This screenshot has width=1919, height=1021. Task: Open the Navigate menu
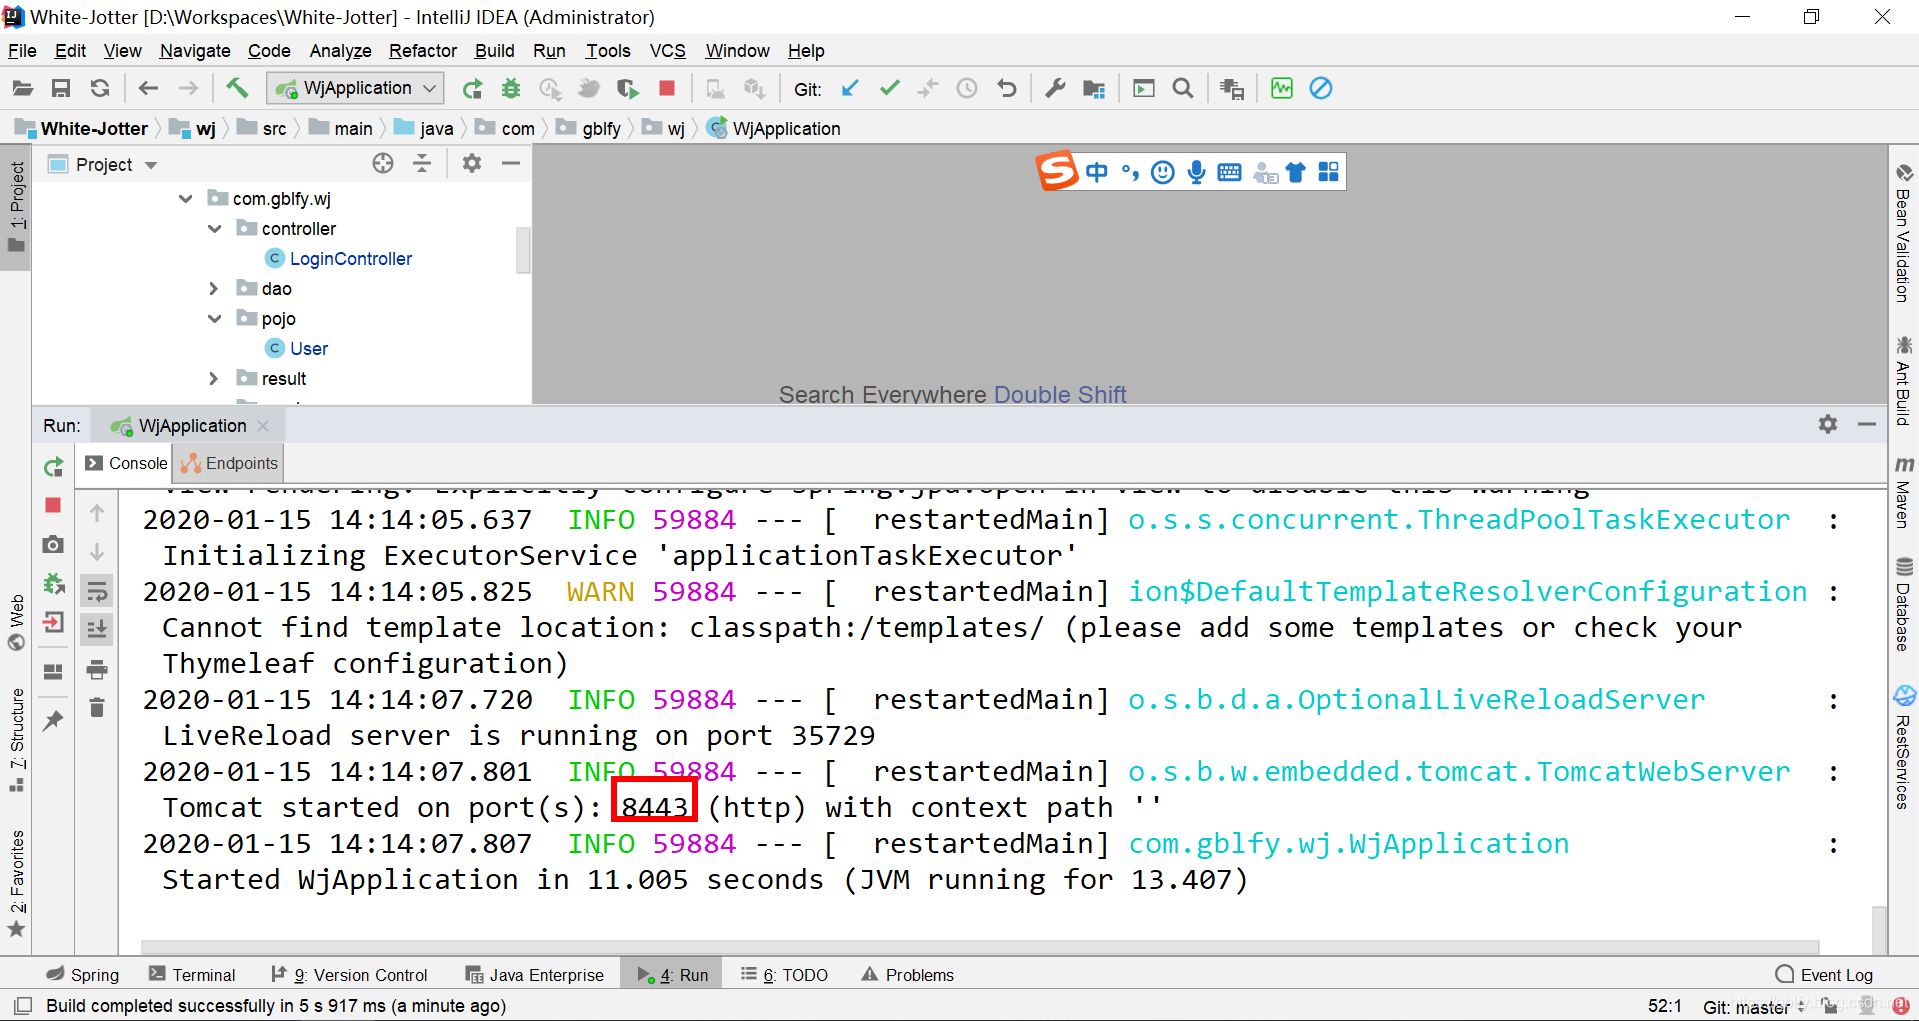[195, 51]
